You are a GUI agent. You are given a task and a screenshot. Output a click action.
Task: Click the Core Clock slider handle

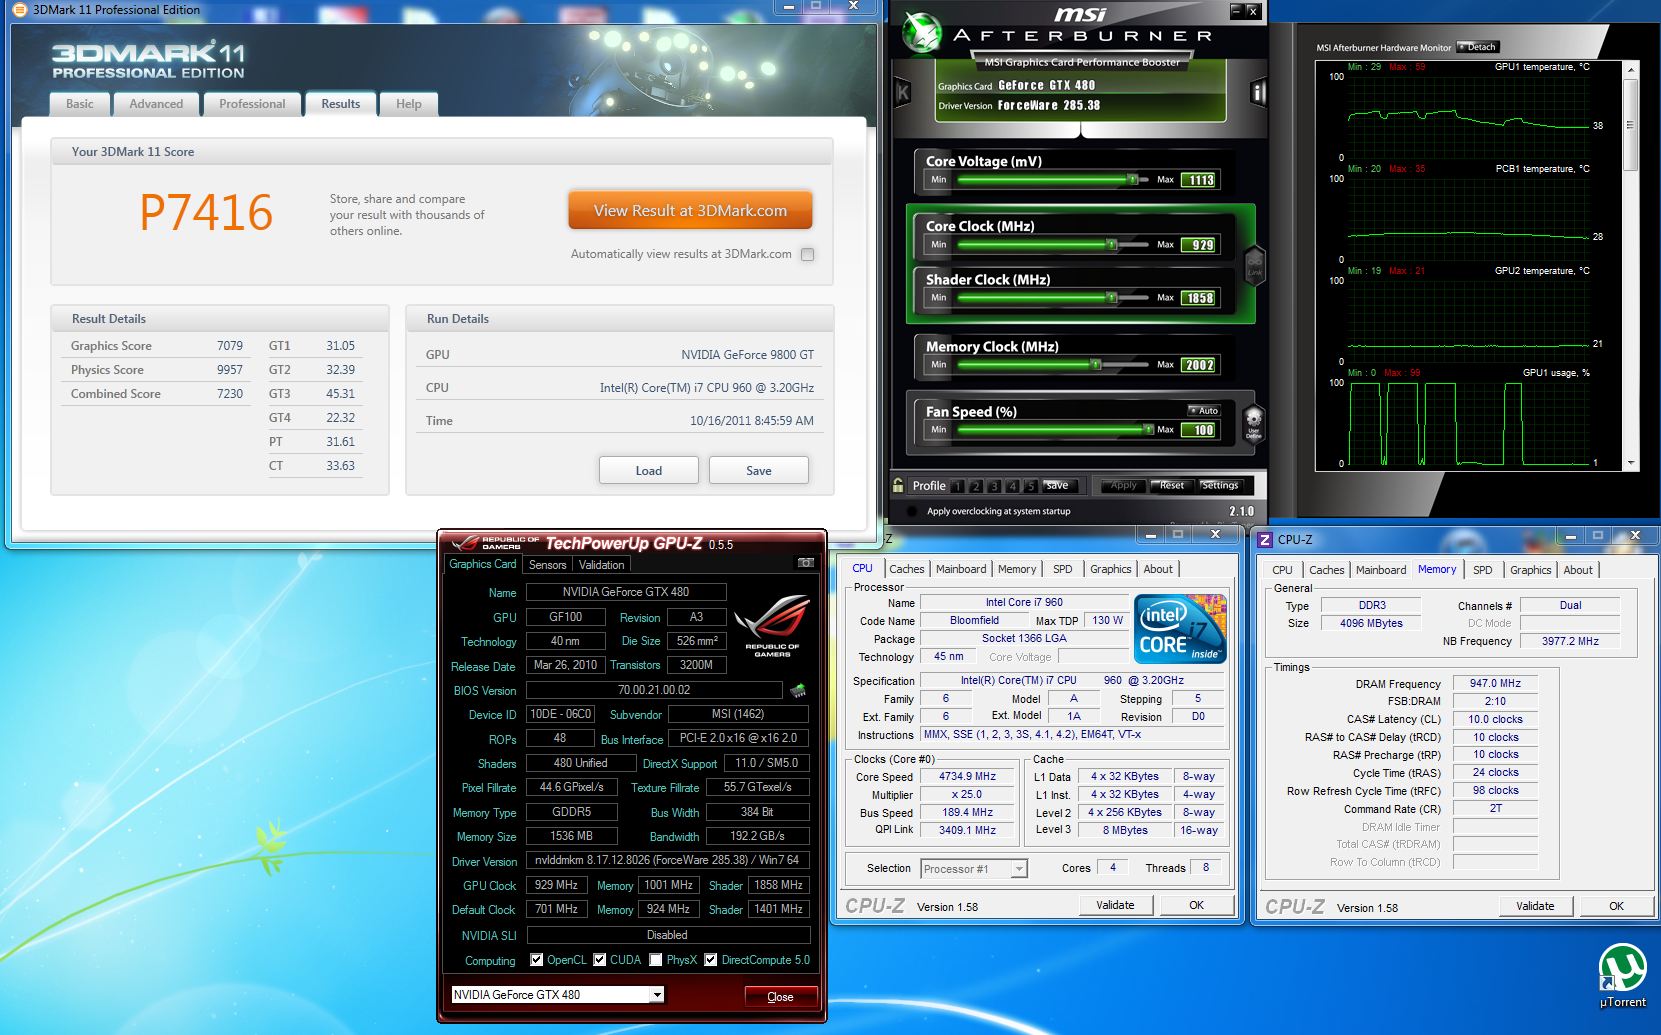pyautogui.click(x=1111, y=244)
